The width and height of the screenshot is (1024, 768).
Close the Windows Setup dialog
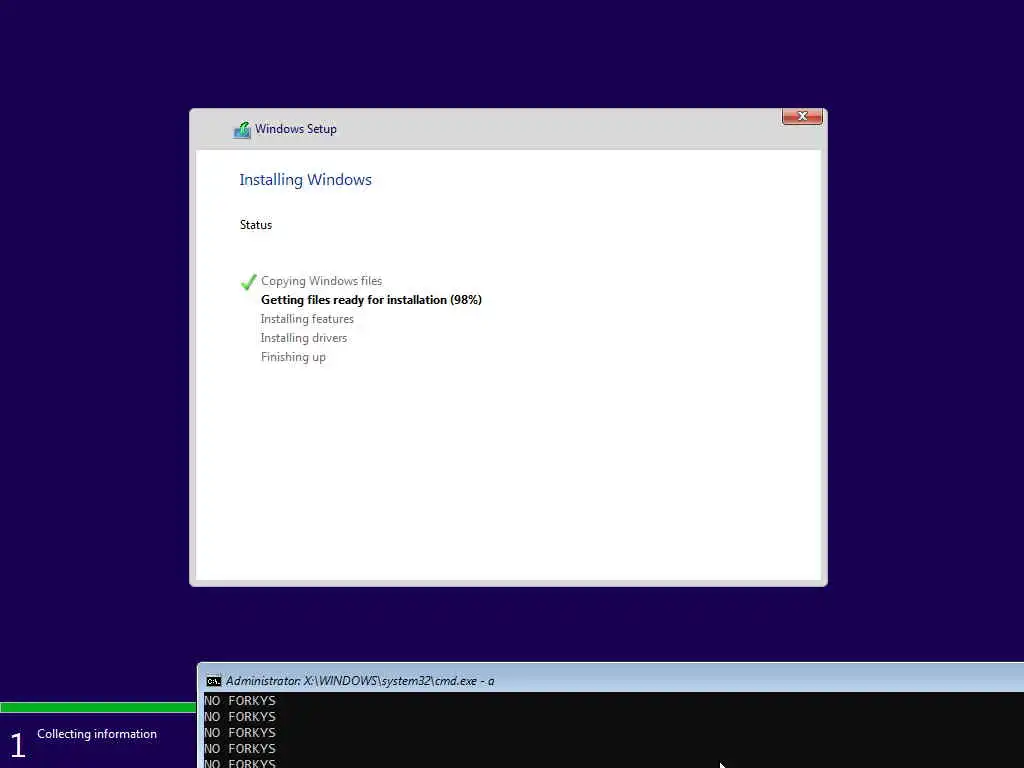point(802,116)
